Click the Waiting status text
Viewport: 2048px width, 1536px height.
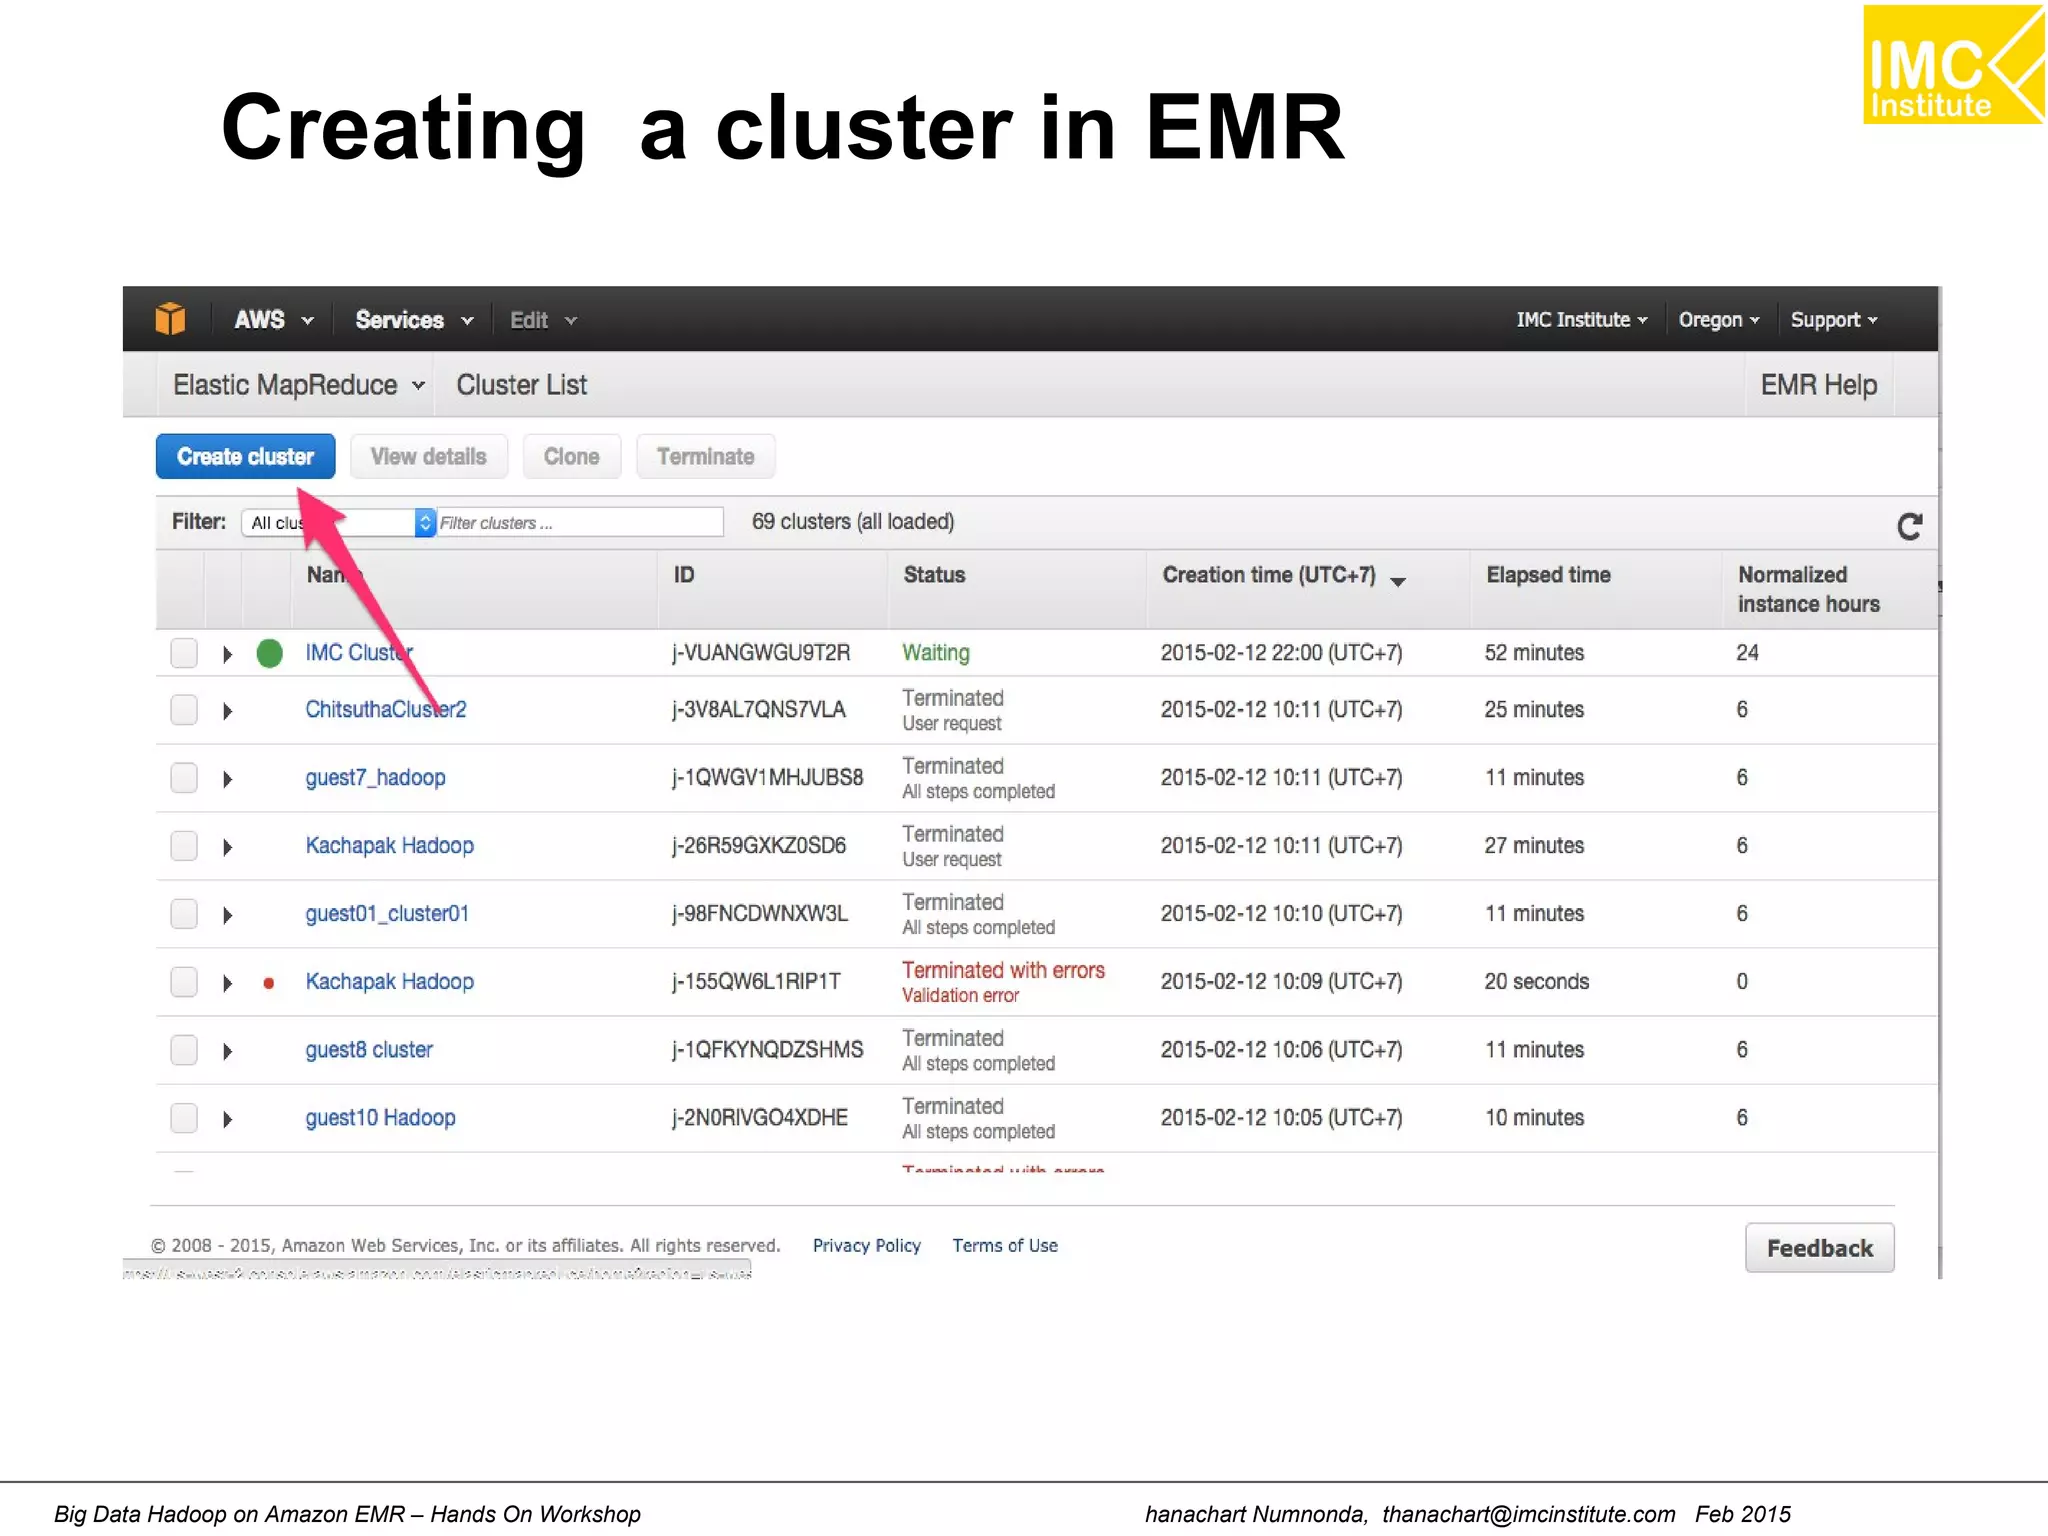click(x=935, y=653)
